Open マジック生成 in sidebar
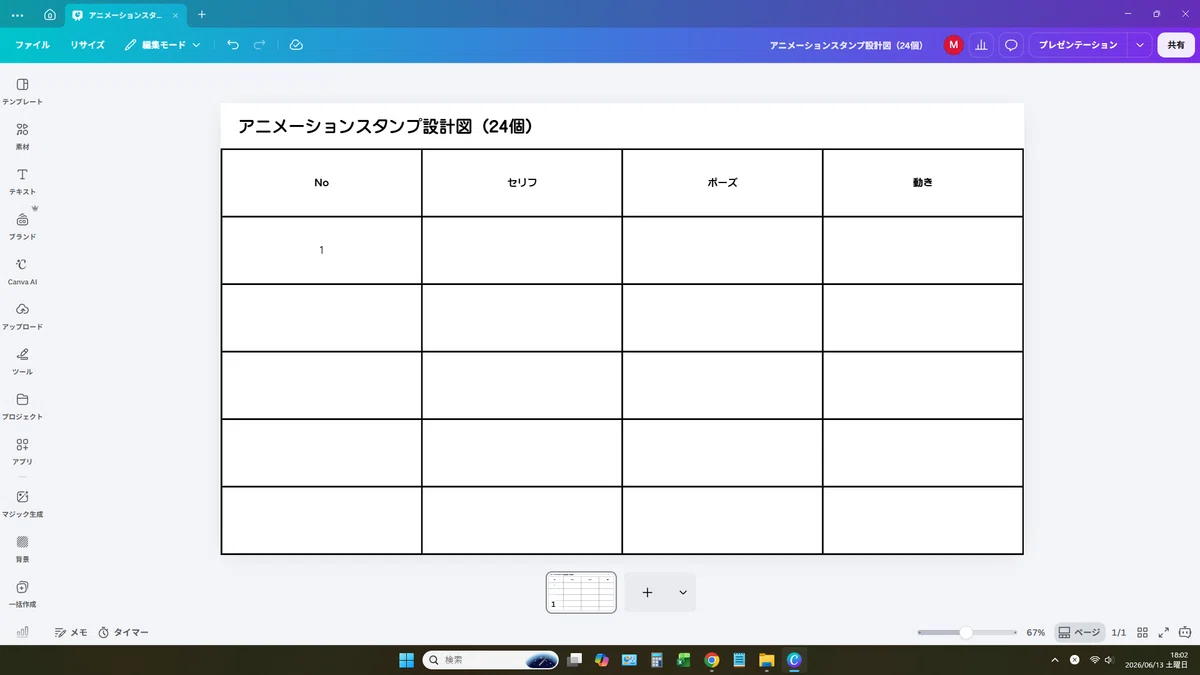This screenshot has width=1200, height=675. click(22, 503)
